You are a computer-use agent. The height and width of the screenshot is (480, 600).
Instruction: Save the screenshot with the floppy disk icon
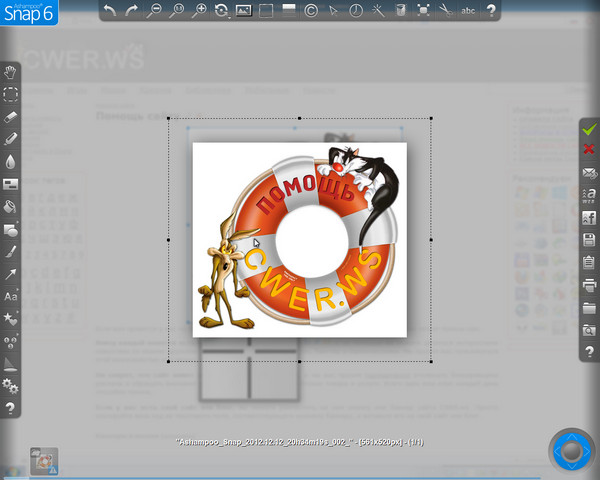(x=589, y=240)
